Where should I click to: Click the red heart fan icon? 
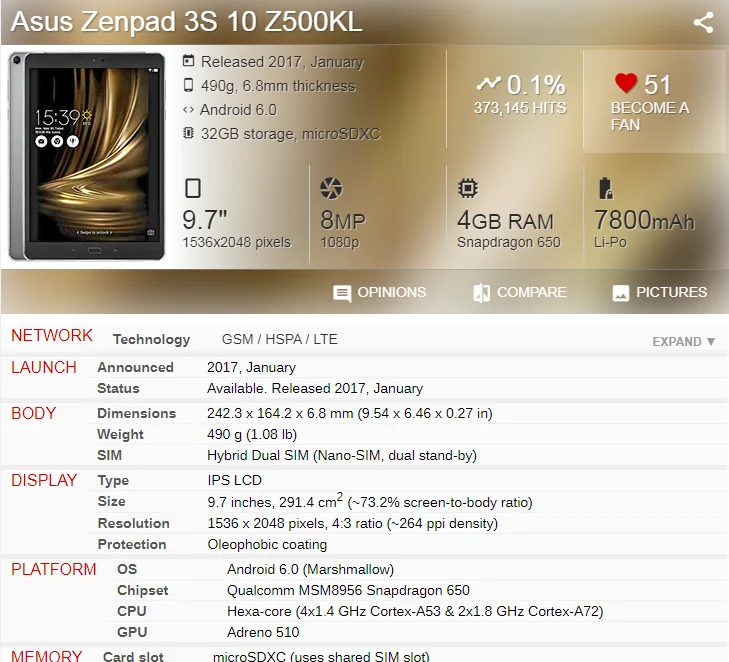point(626,84)
